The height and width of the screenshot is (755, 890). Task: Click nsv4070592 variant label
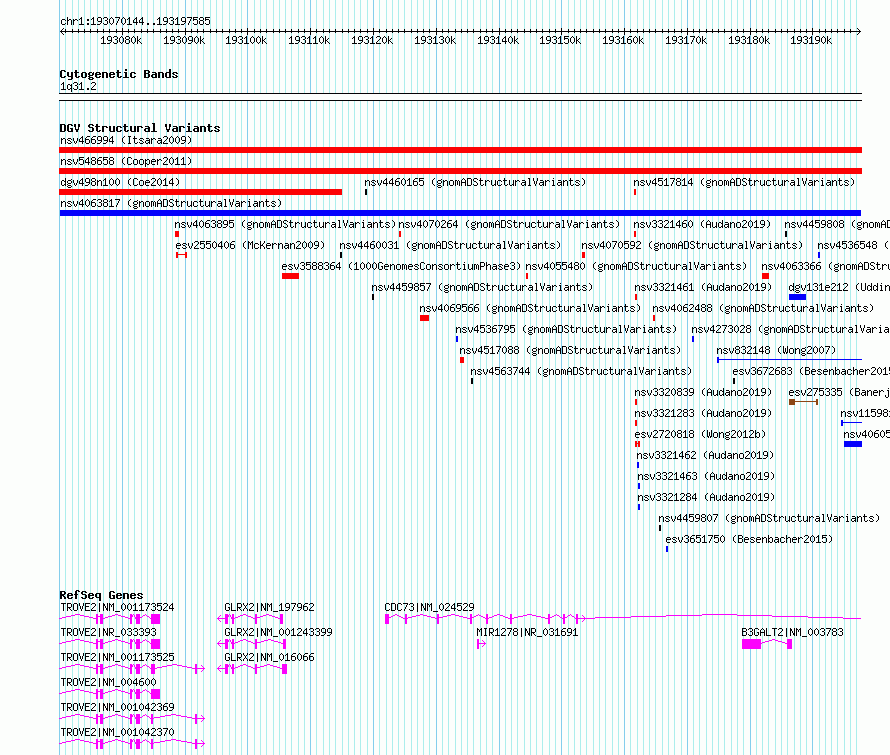(x=692, y=245)
